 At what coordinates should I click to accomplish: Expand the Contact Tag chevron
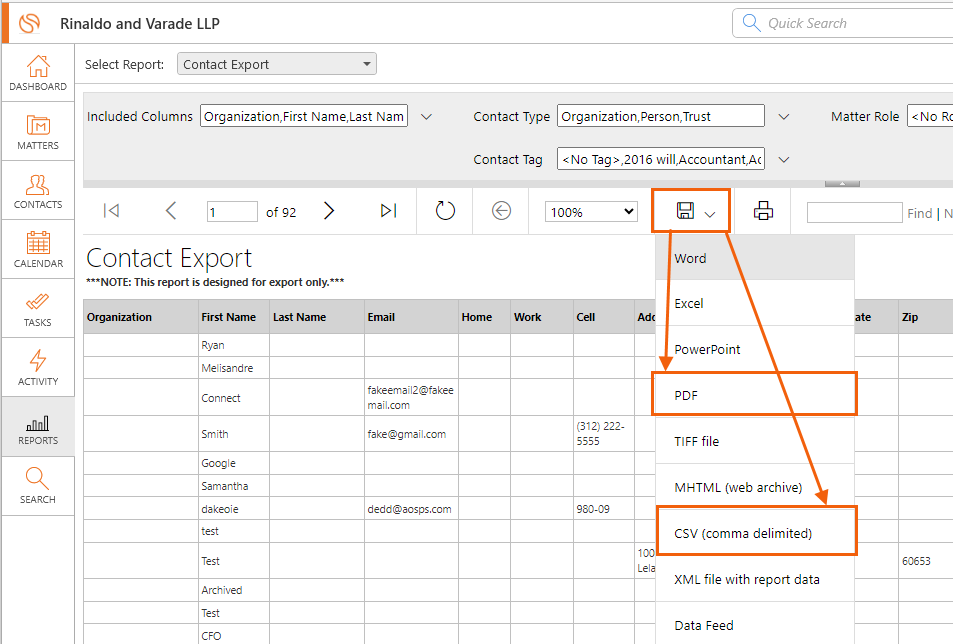784,160
